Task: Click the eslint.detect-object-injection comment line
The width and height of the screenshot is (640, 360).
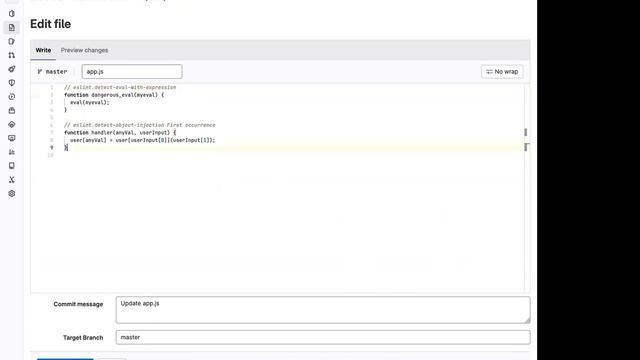Action: coord(140,125)
